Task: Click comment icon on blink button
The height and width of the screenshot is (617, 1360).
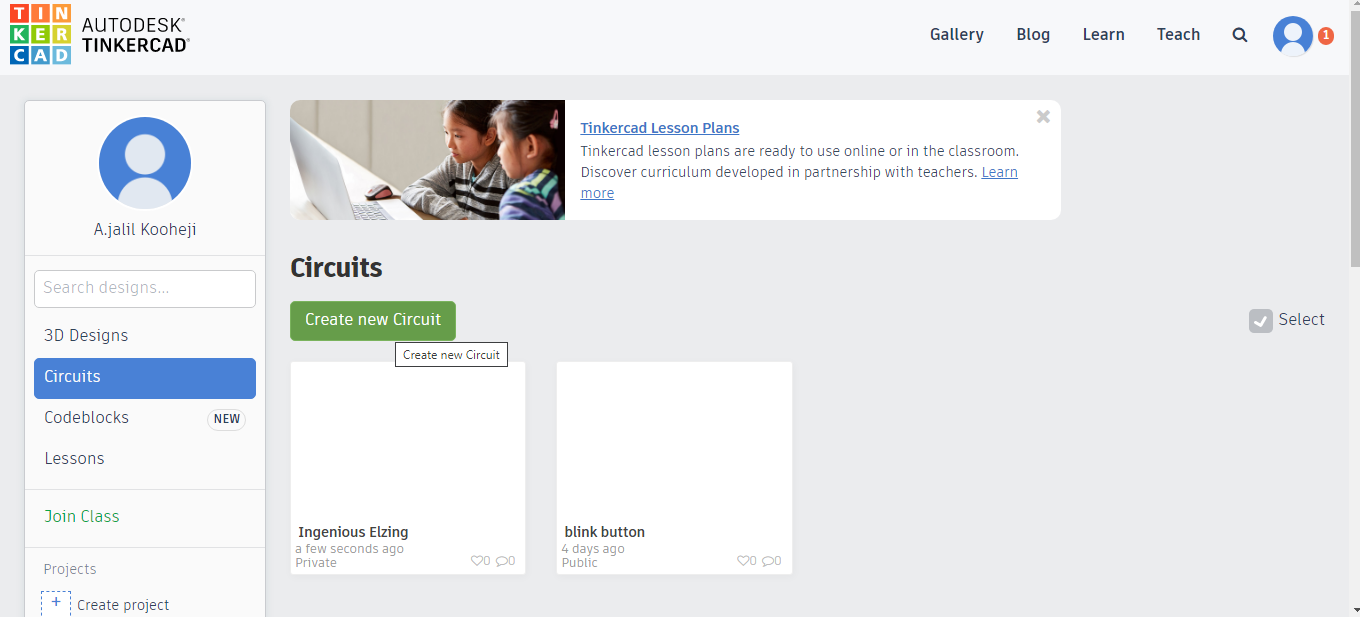Action: coord(768,561)
